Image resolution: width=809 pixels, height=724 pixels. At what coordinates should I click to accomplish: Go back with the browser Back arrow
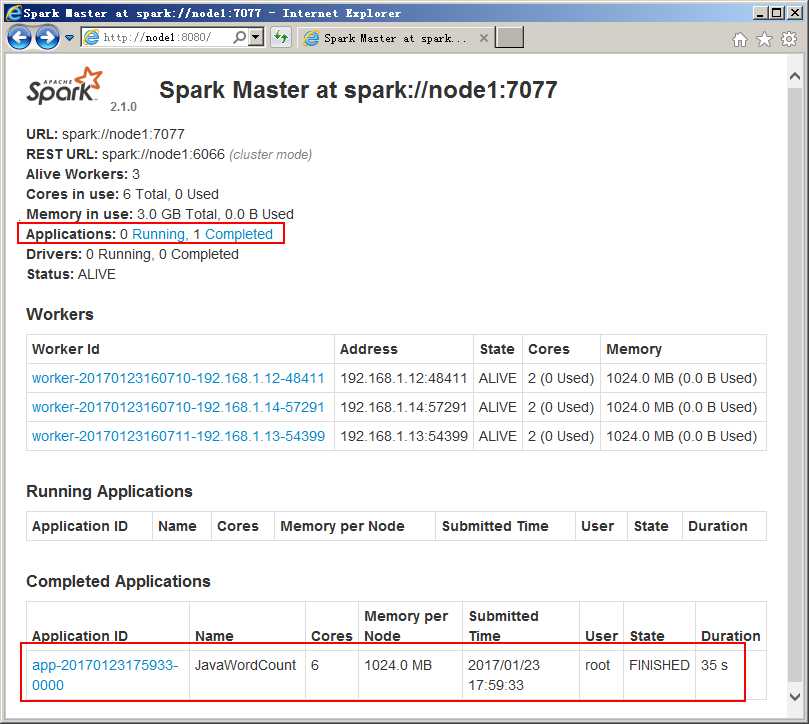pos(19,38)
